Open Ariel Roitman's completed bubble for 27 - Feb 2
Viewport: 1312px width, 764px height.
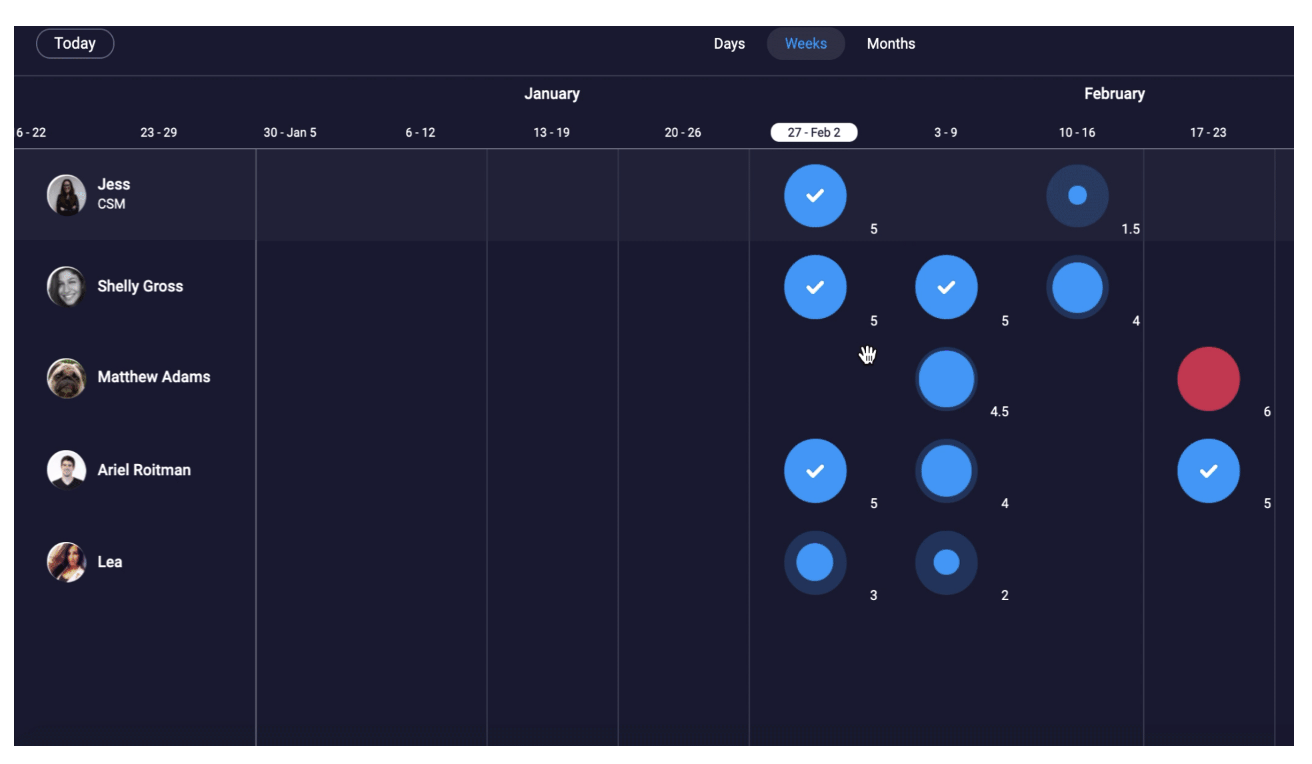point(815,471)
